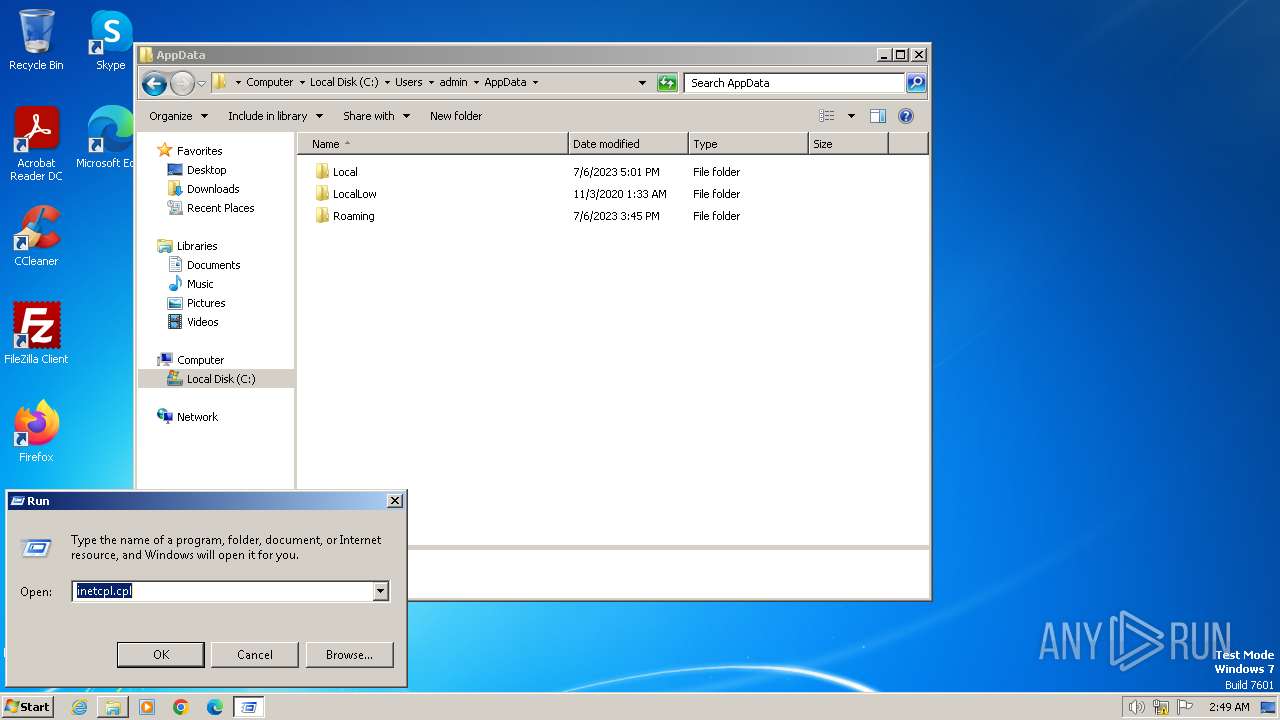The height and width of the screenshot is (720, 1280).
Task: Click the Refresh button beside address bar
Action: pos(667,83)
